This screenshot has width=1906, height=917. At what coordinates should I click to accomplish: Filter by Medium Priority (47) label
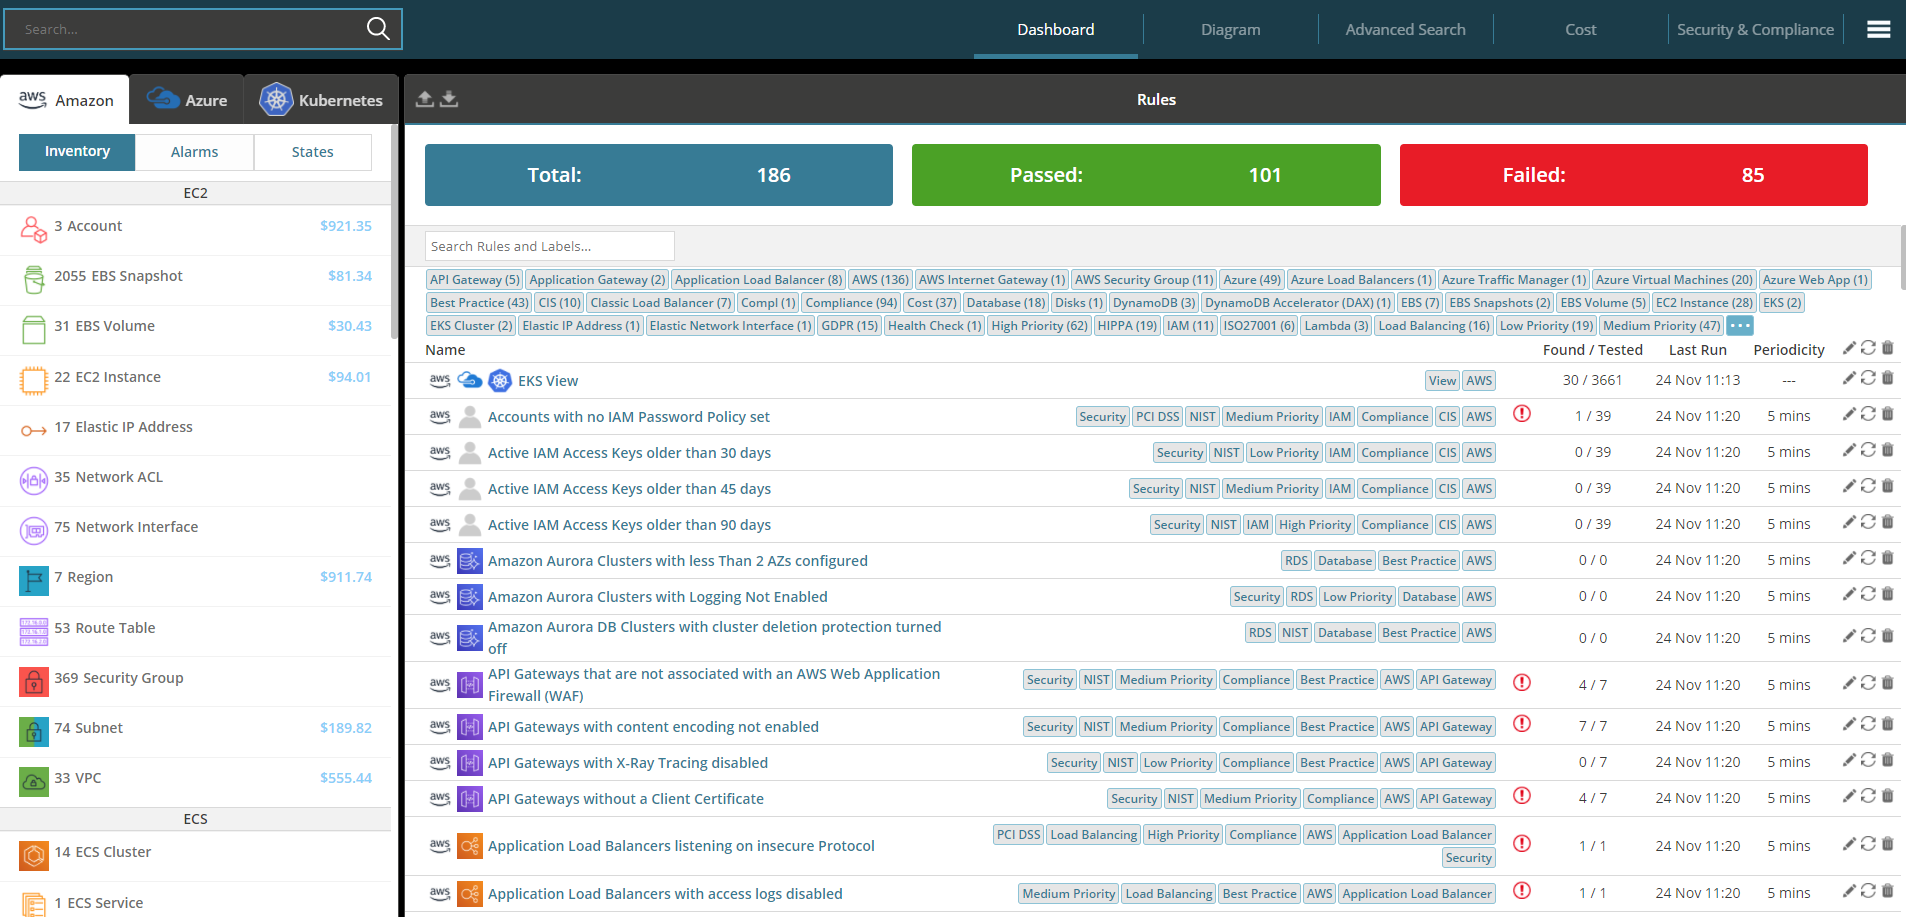click(1661, 326)
